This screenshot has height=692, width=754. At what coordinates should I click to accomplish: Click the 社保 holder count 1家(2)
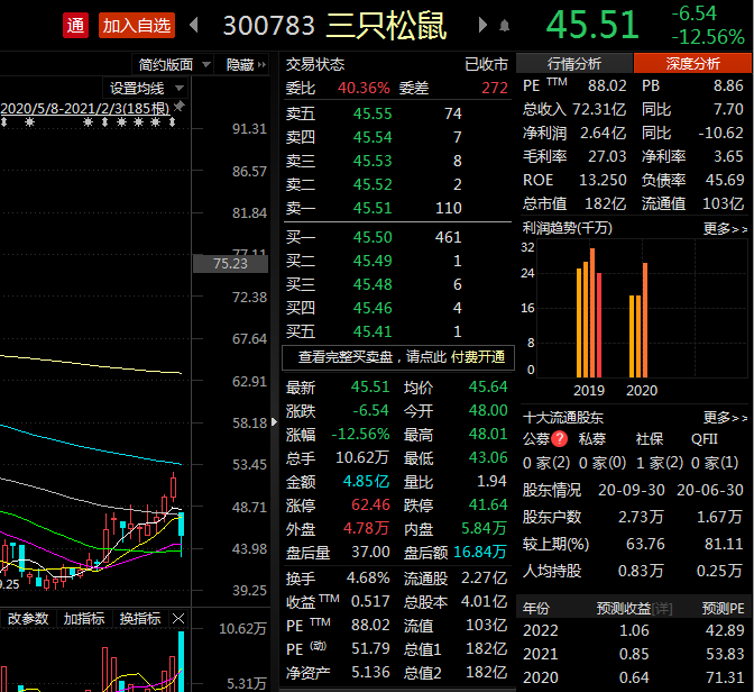pos(659,463)
